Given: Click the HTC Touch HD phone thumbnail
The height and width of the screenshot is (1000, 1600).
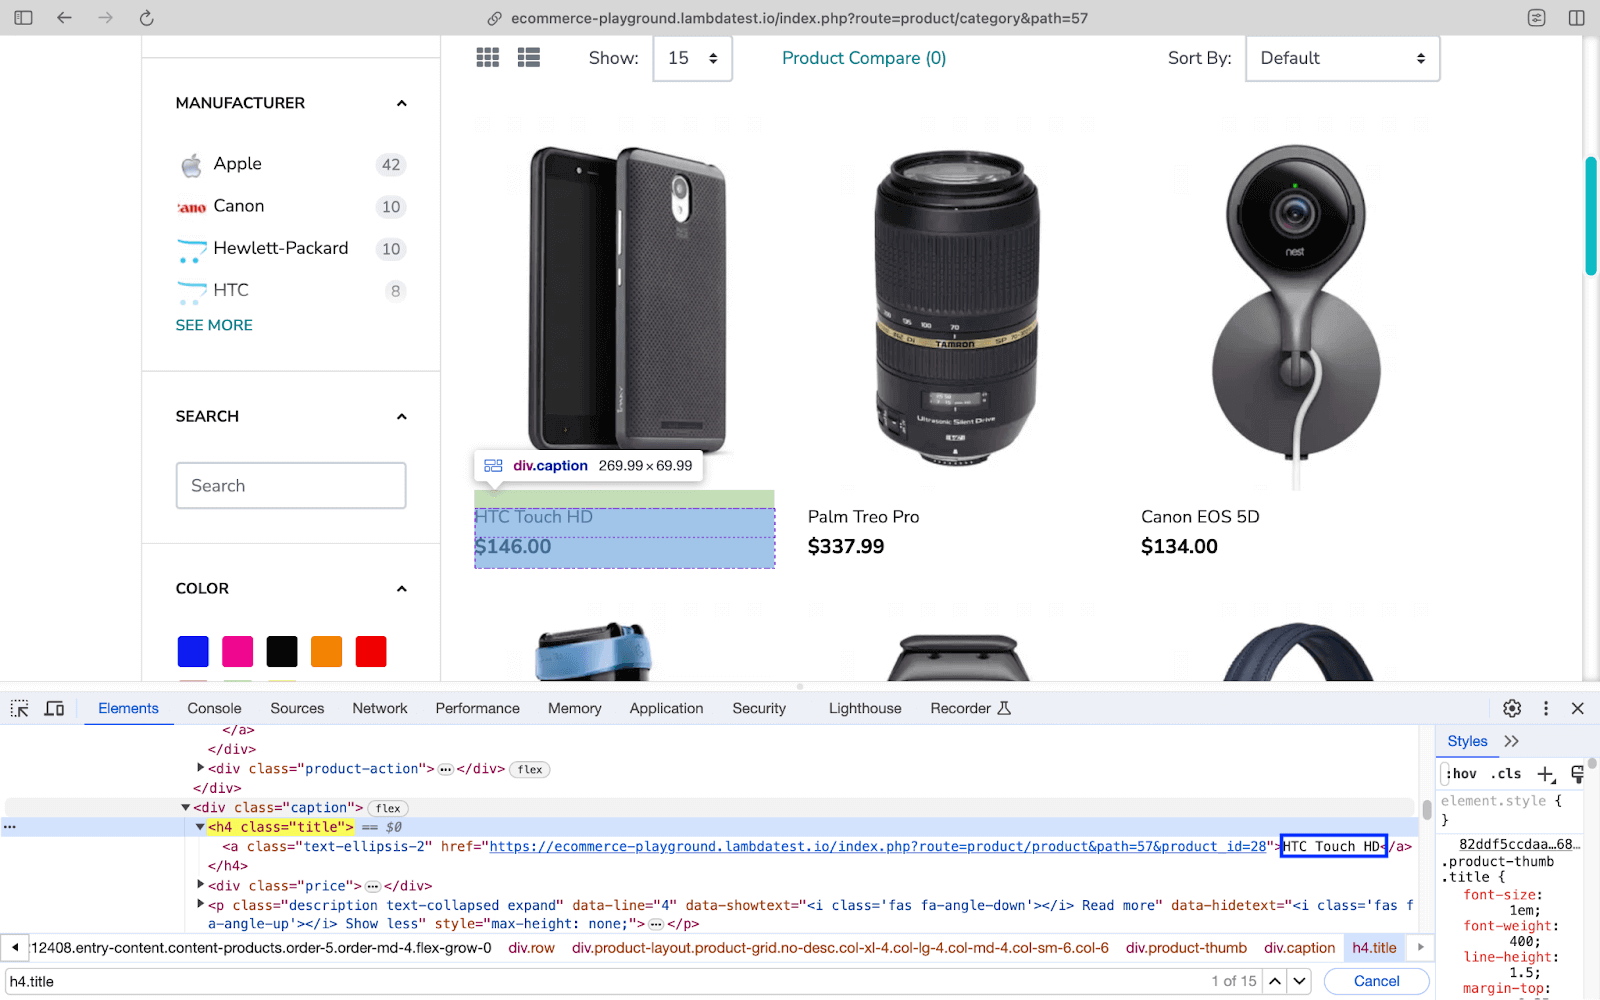Looking at the screenshot, I should (x=625, y=300).
